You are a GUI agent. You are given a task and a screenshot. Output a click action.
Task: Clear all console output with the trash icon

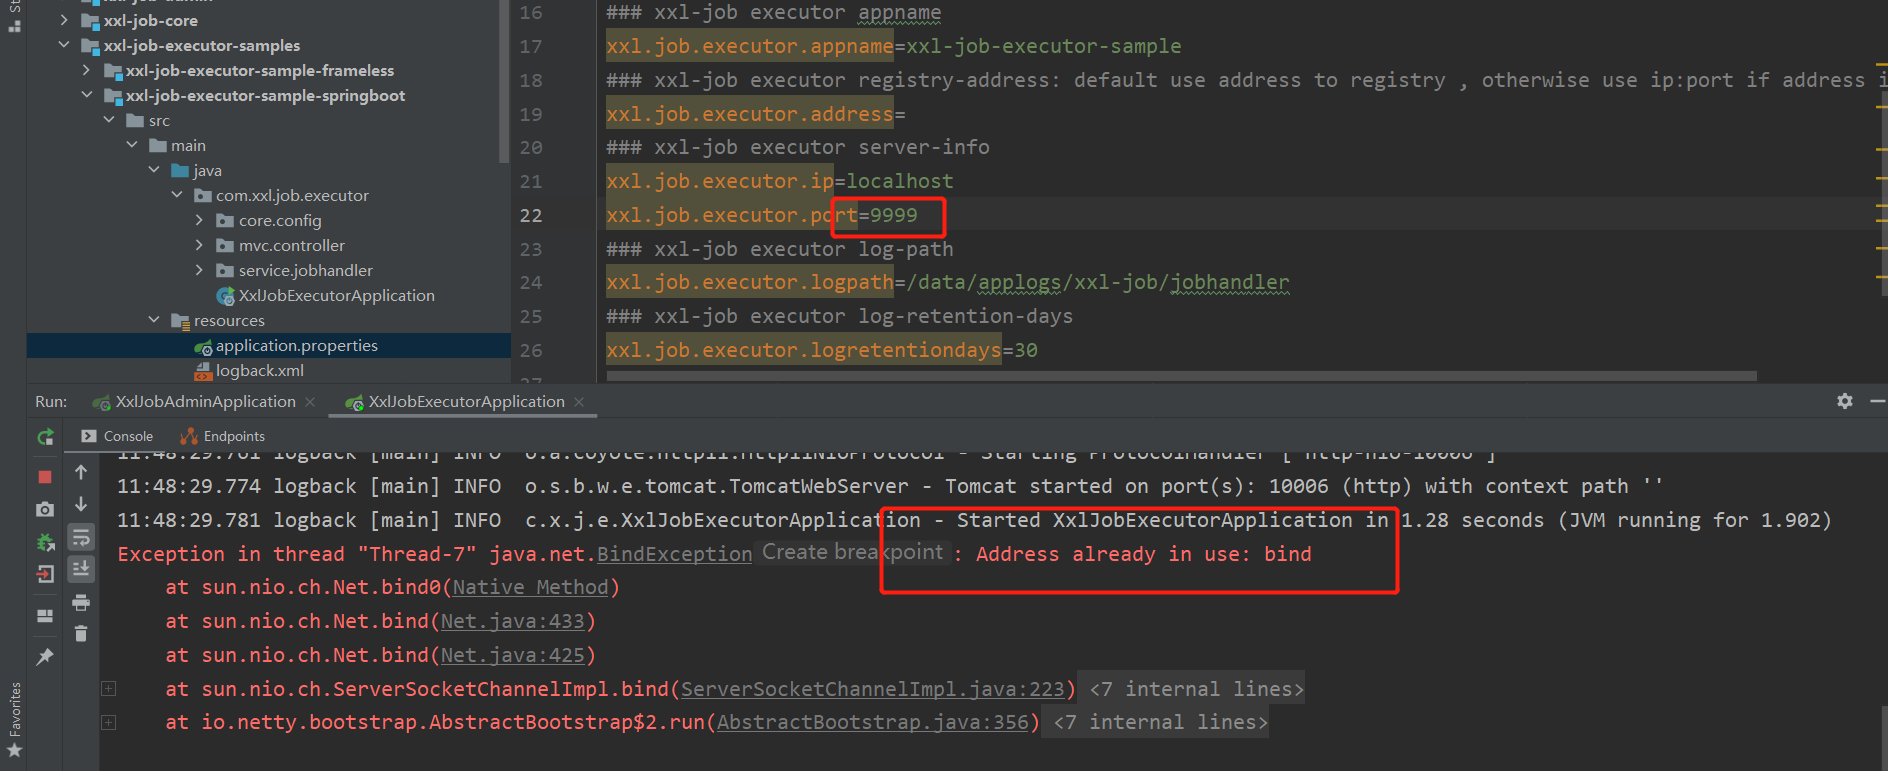pyautogui.click(x=81, y=633)
